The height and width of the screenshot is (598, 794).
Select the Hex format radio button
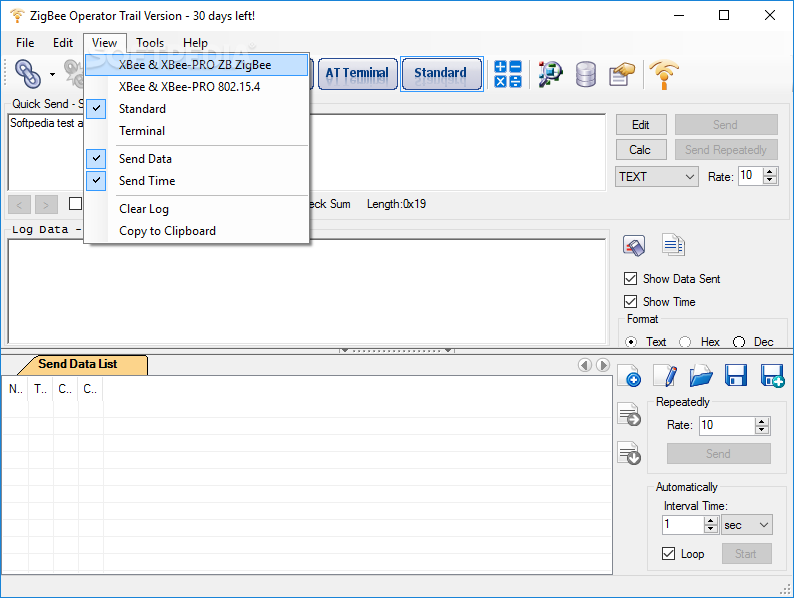(685, 342)
